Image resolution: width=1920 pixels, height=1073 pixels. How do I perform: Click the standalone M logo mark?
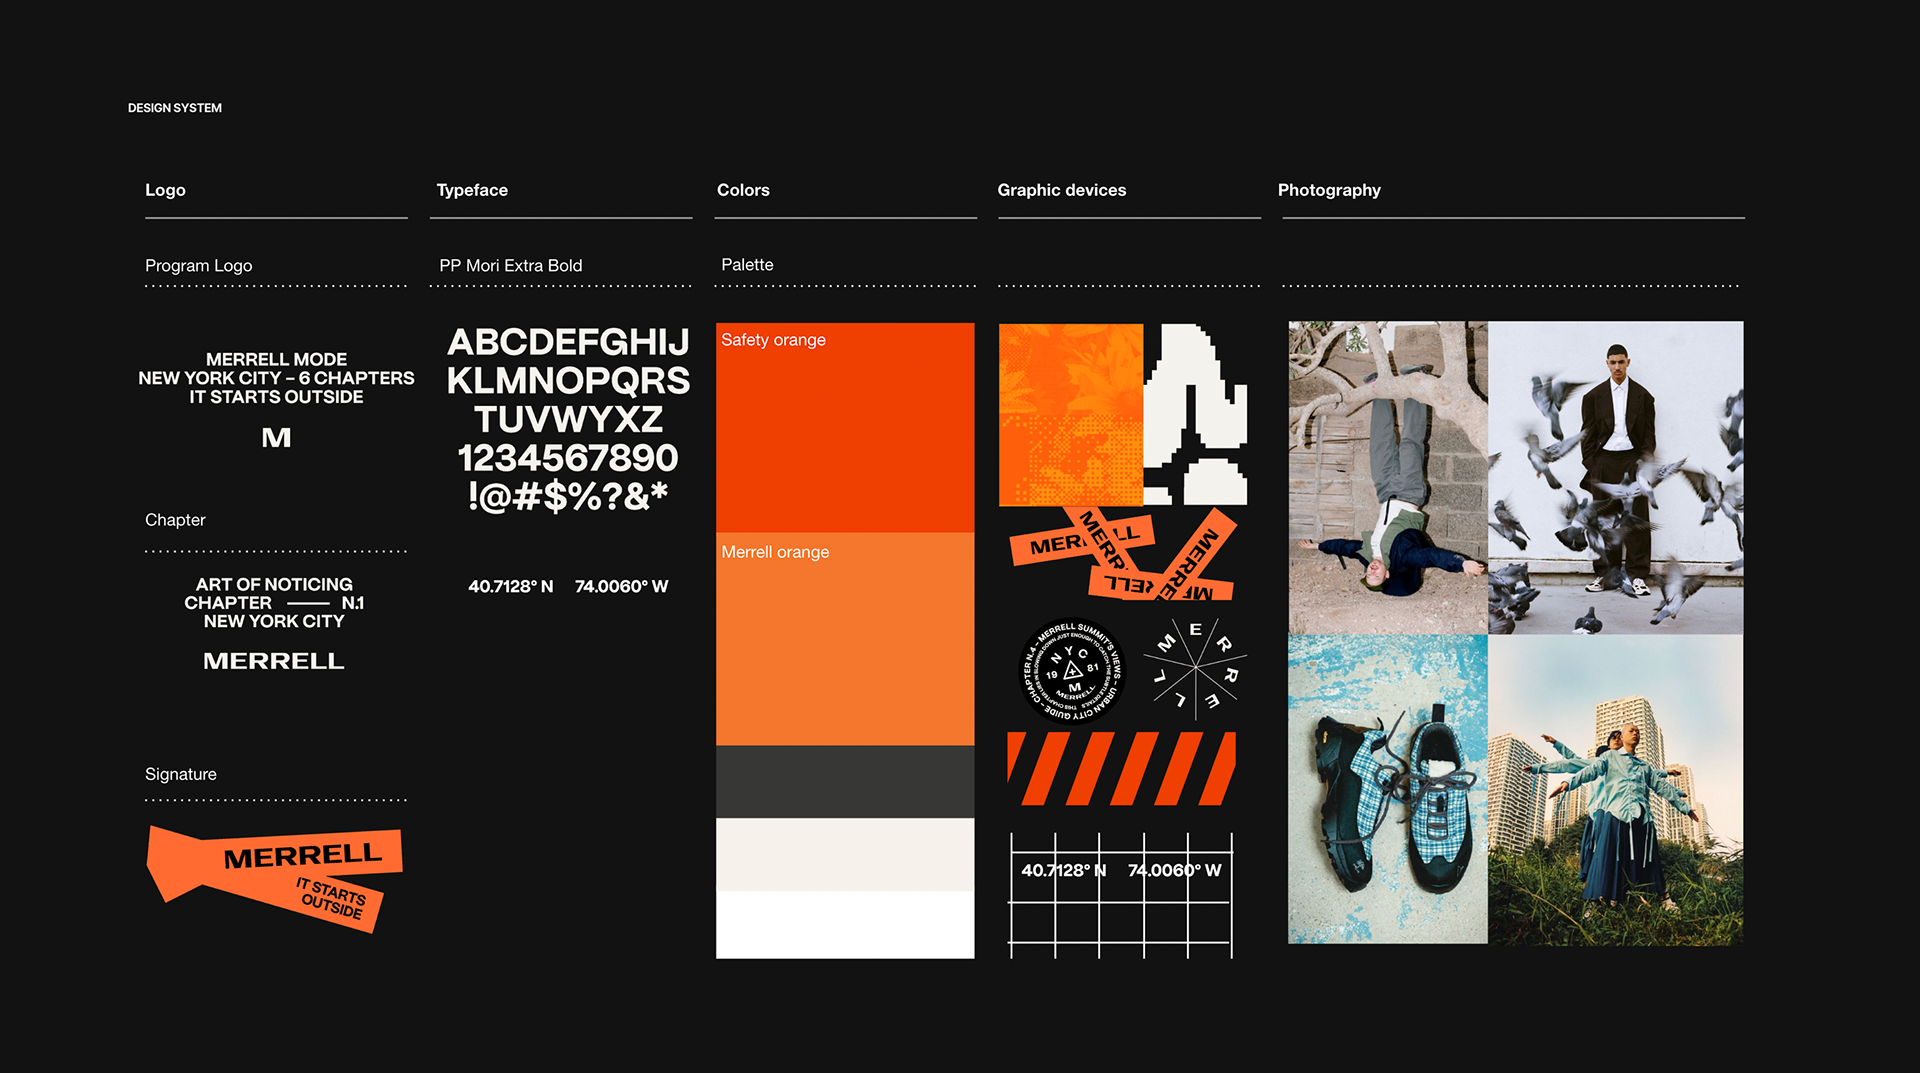point(276,438)
